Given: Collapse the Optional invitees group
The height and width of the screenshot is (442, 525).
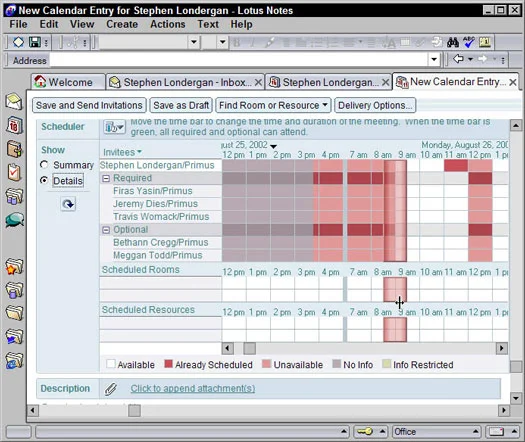Looking at the screenshot, I should pyautogui.click(x=106, y=230).
